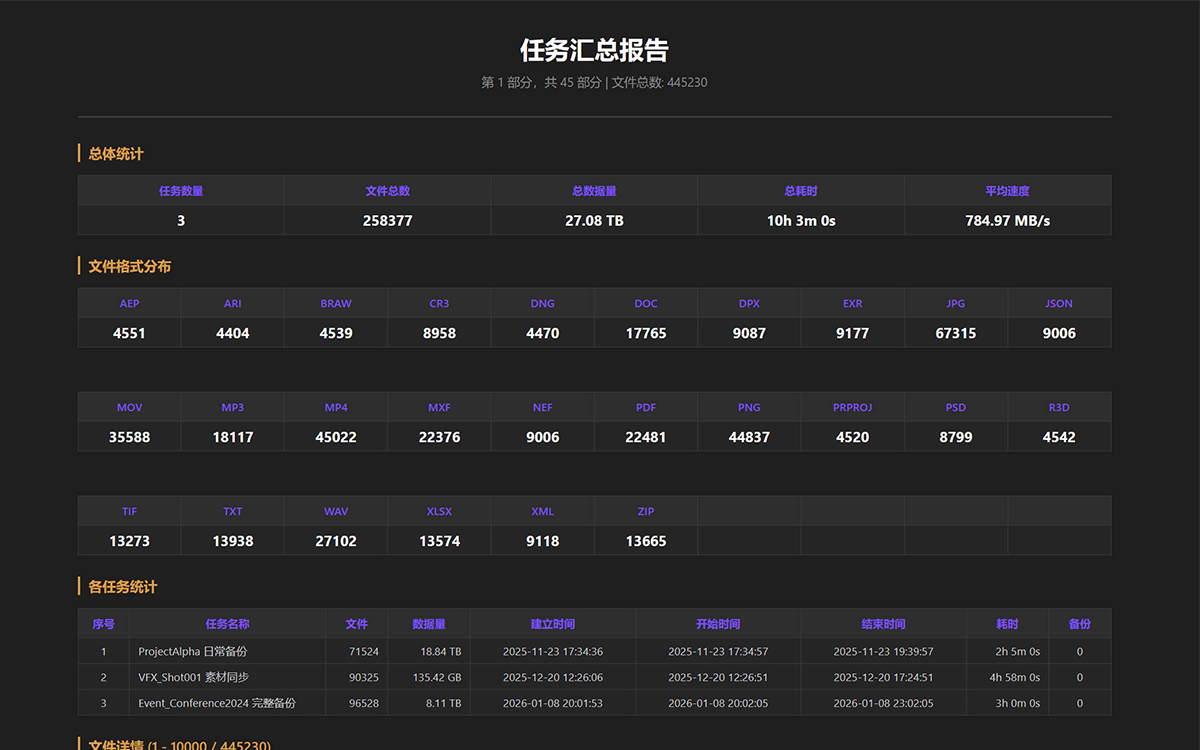This screenshot has width=1200, height=750.
Task: Select the JPG format header cell
Action: point(956,303)
